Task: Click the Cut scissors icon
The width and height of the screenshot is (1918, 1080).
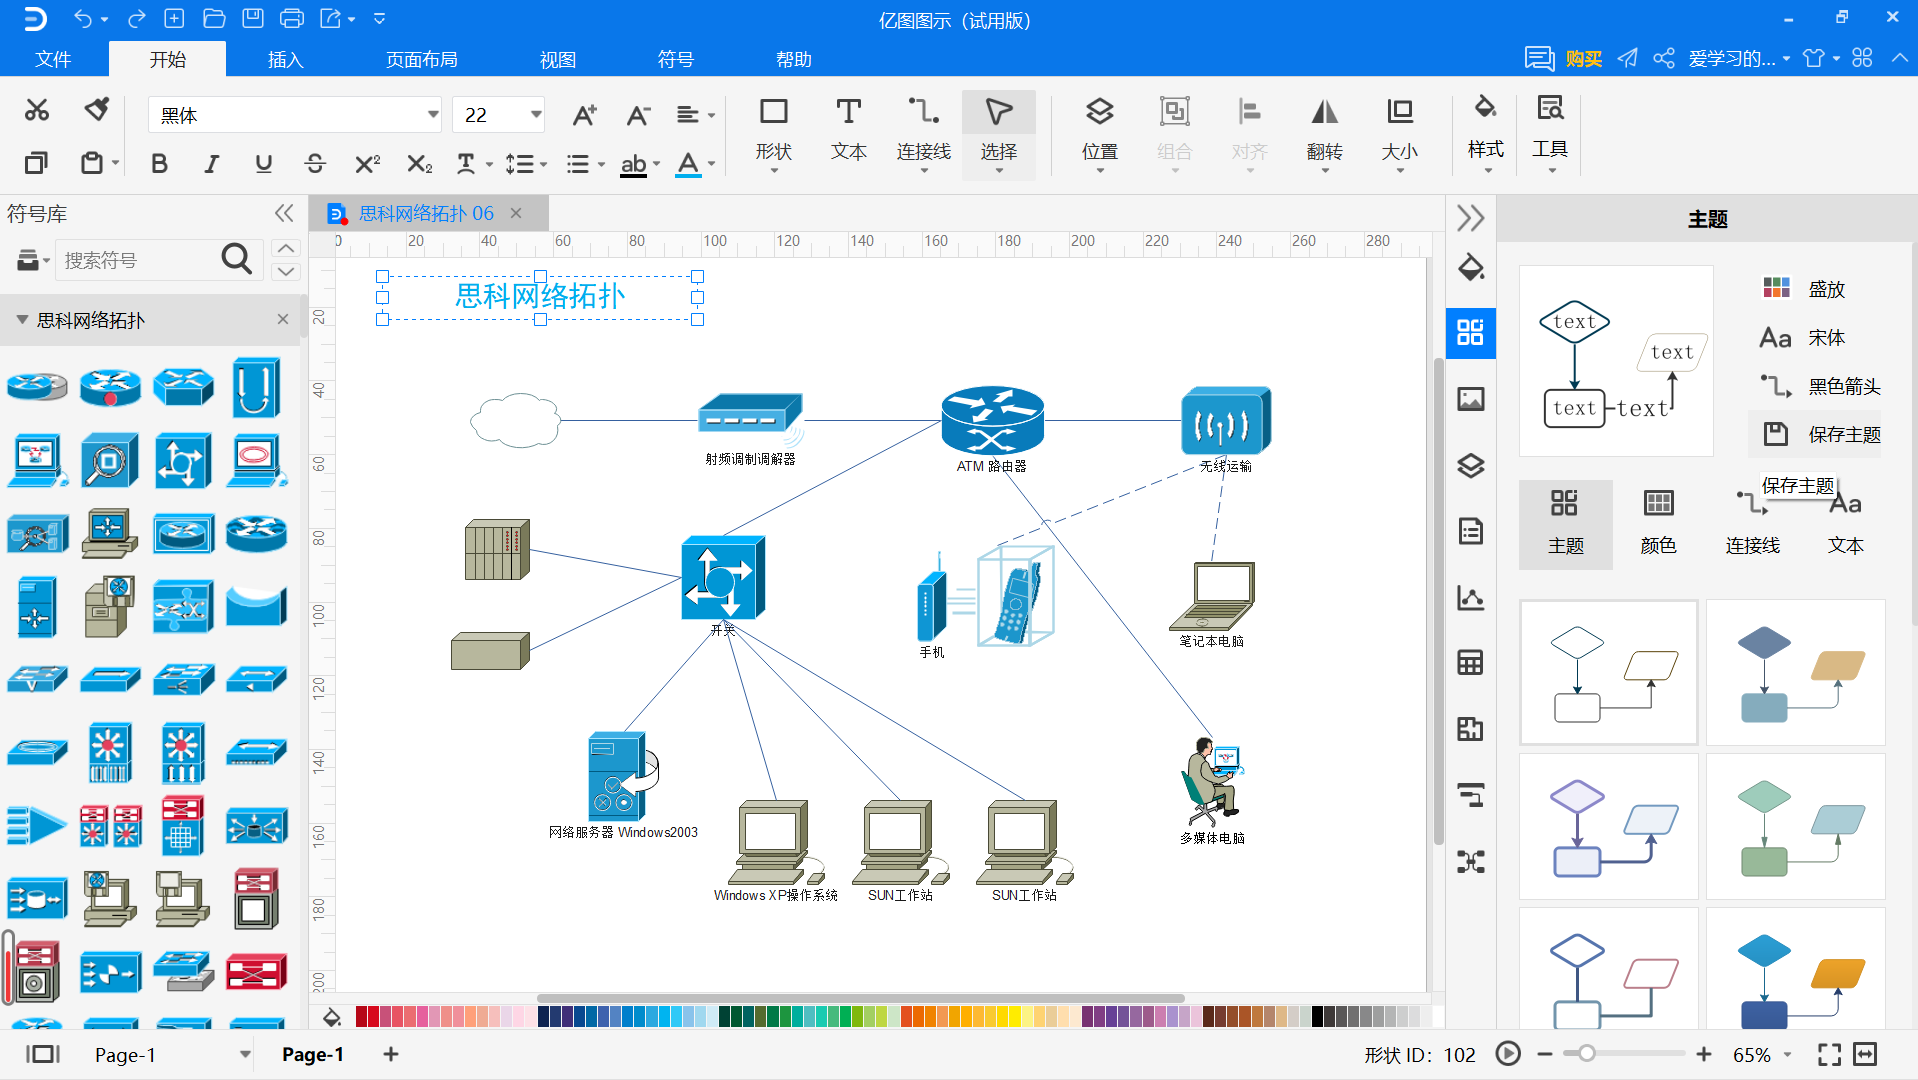Action: coord(37,110)
